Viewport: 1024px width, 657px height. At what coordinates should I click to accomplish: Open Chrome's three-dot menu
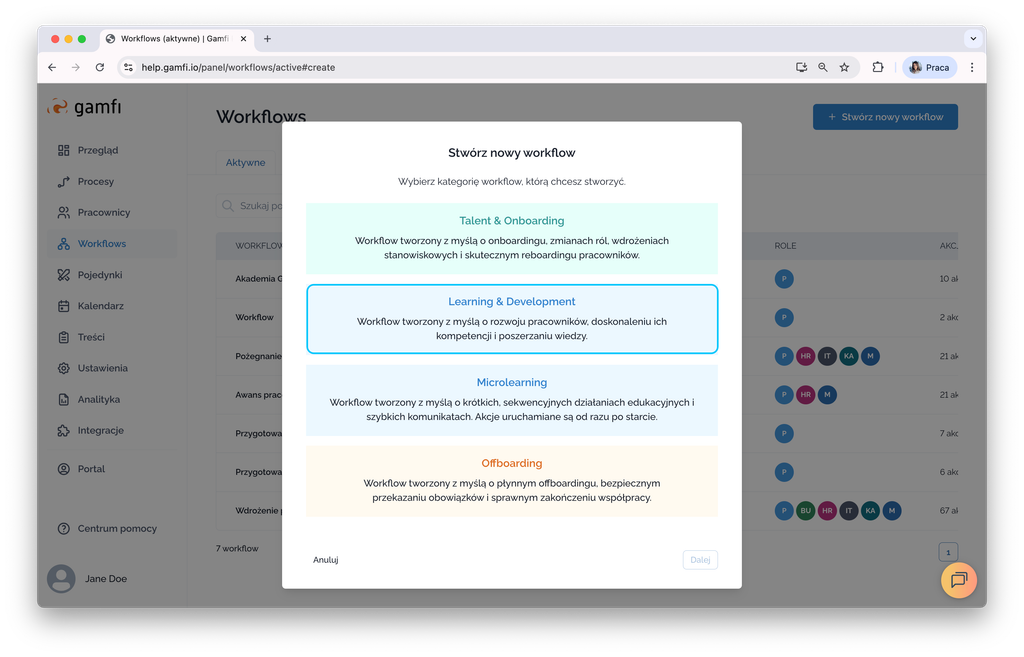pos(972,67)
